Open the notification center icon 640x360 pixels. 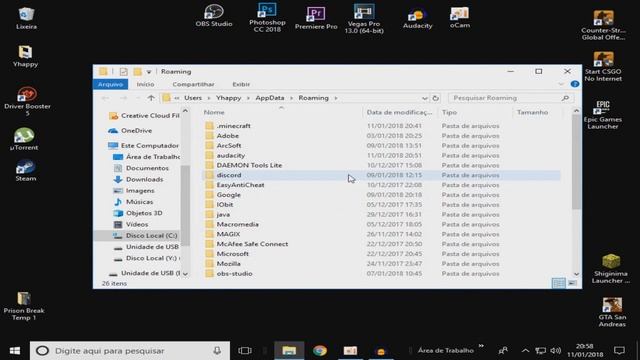[x=619, y=351]
